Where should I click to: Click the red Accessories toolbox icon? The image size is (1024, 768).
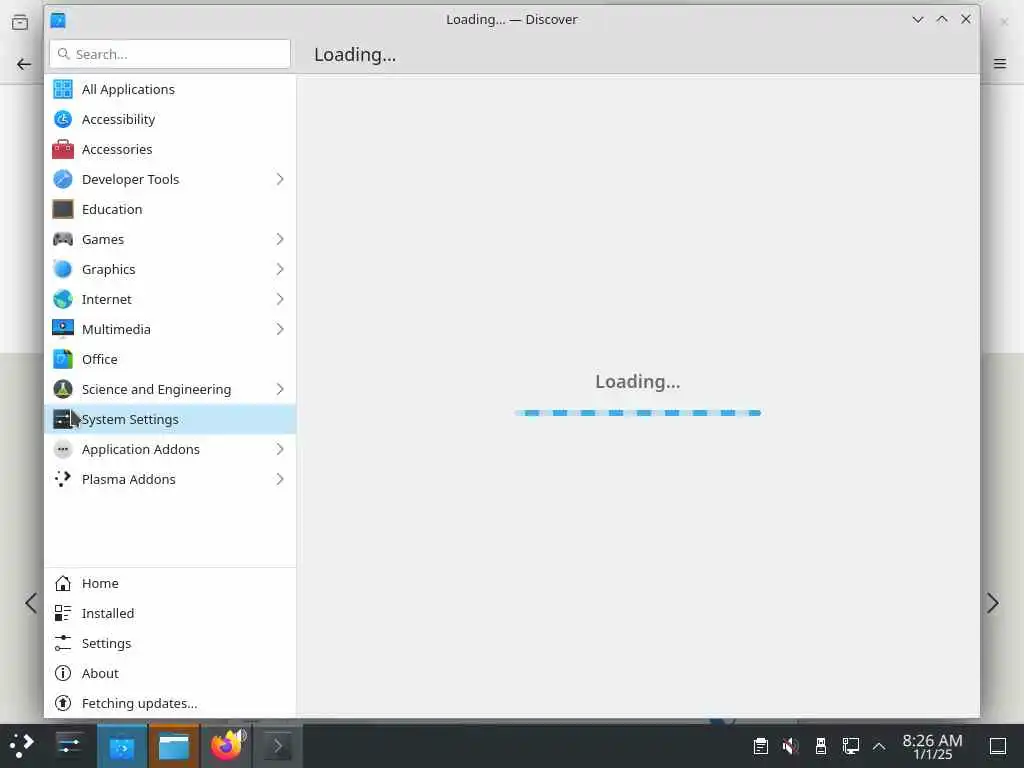tap(63, 150)
